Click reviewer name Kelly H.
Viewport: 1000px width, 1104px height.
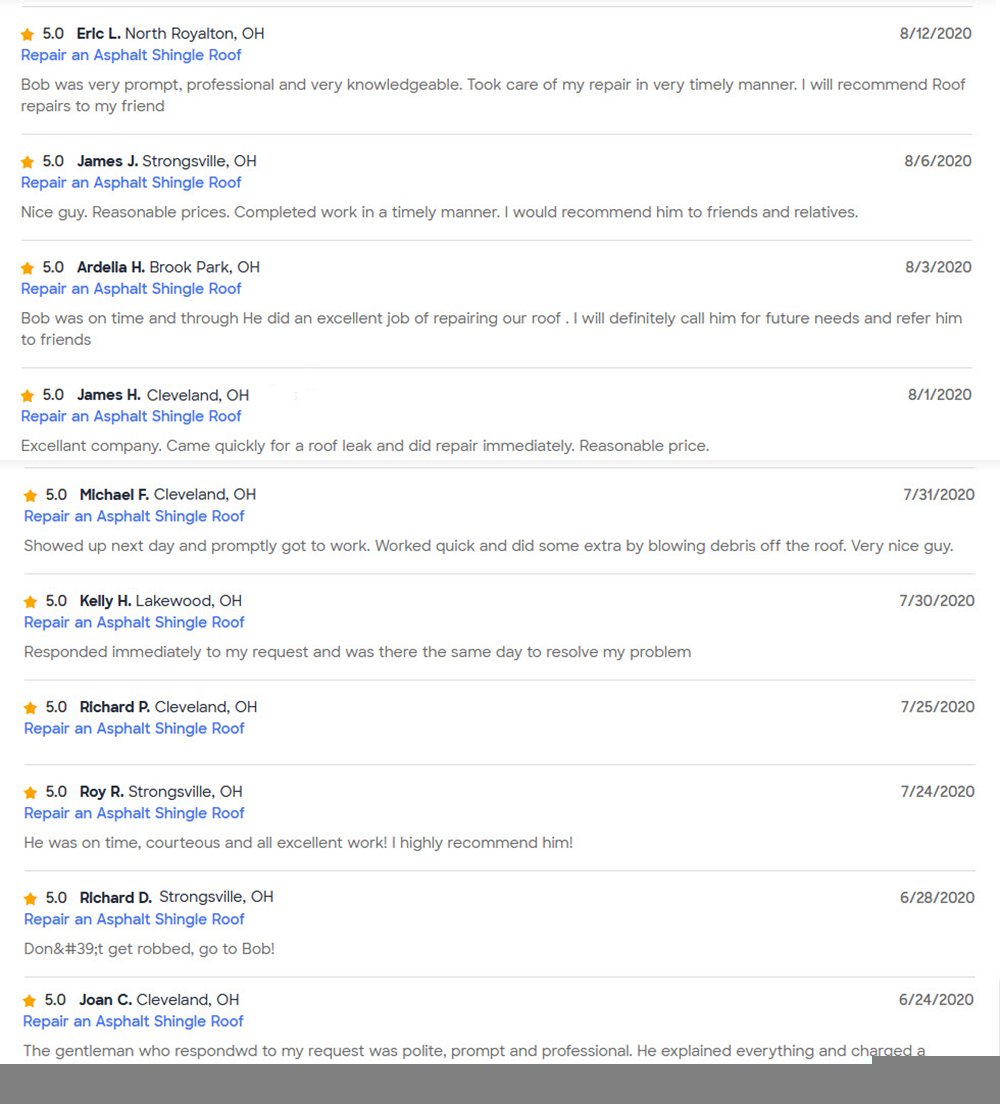(105, 601)
